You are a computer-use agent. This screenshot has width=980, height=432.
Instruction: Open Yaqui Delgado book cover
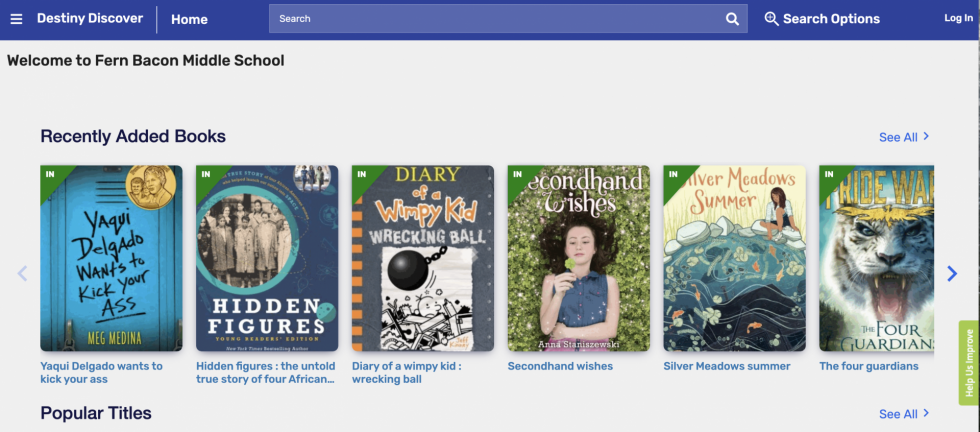tap(111, 258)
